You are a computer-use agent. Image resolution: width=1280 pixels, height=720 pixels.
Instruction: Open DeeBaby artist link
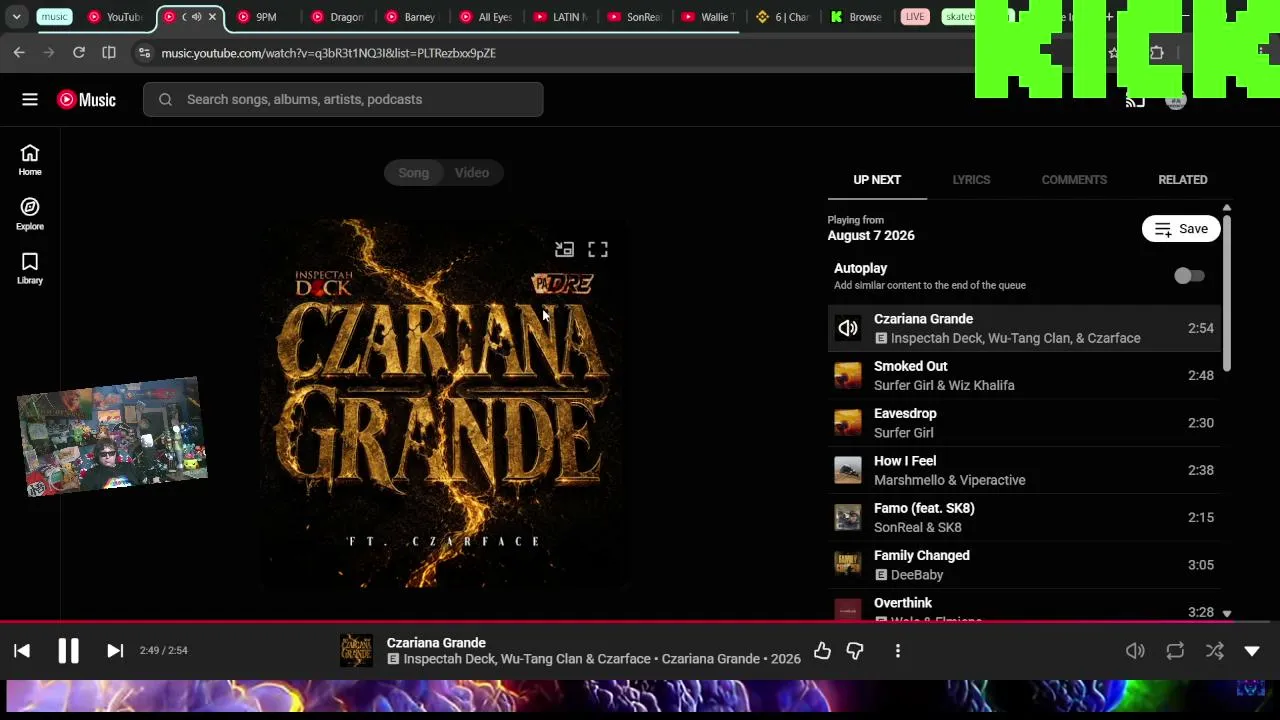pyautogui.click(x=917, y=575)
